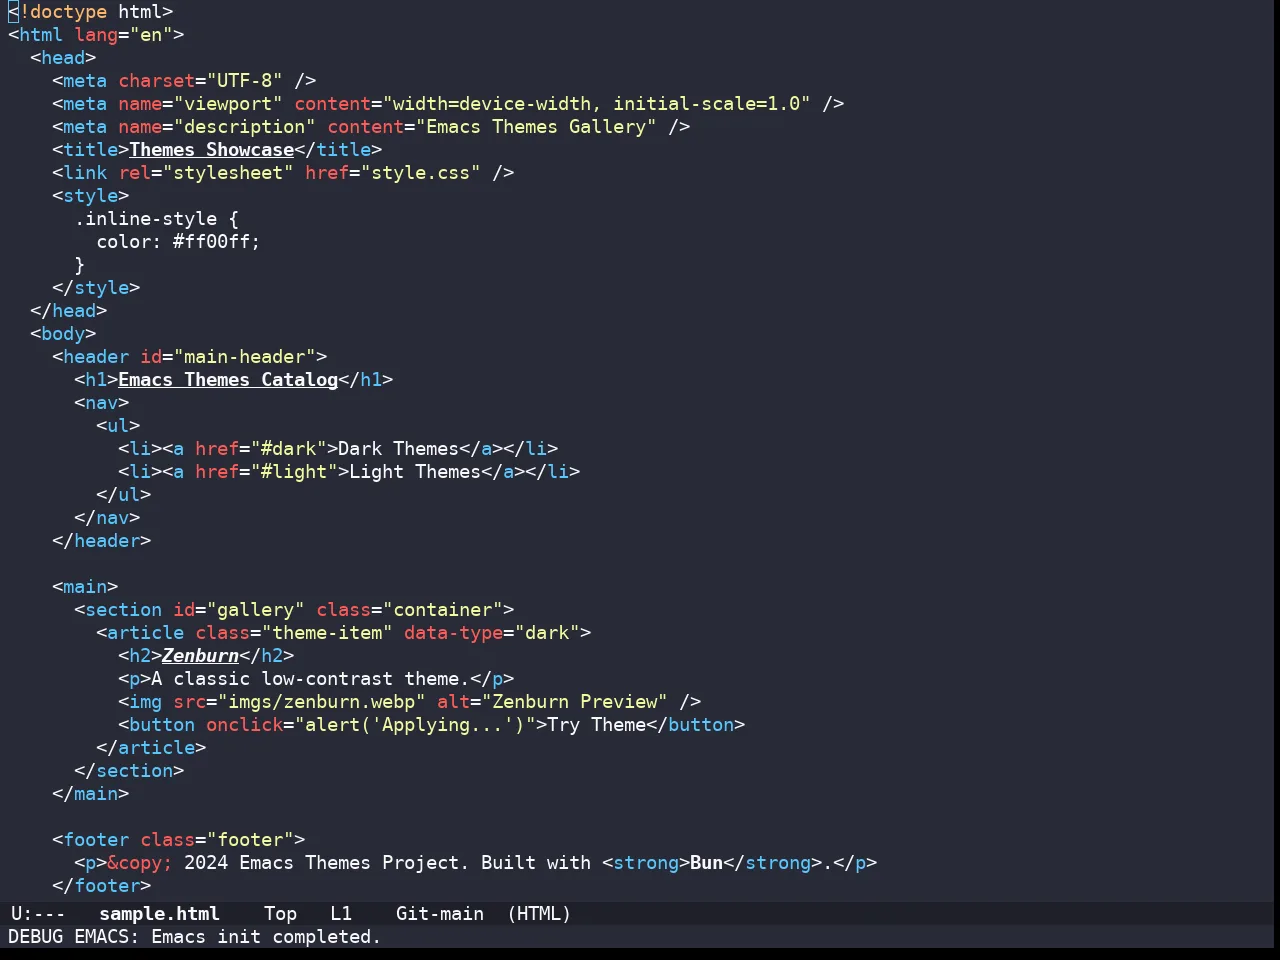The width and height of the screenshot is (1280, 960).
Task: Click the "stylesheet" rel value
Action: pyautogui.click(x=228, y=173)
